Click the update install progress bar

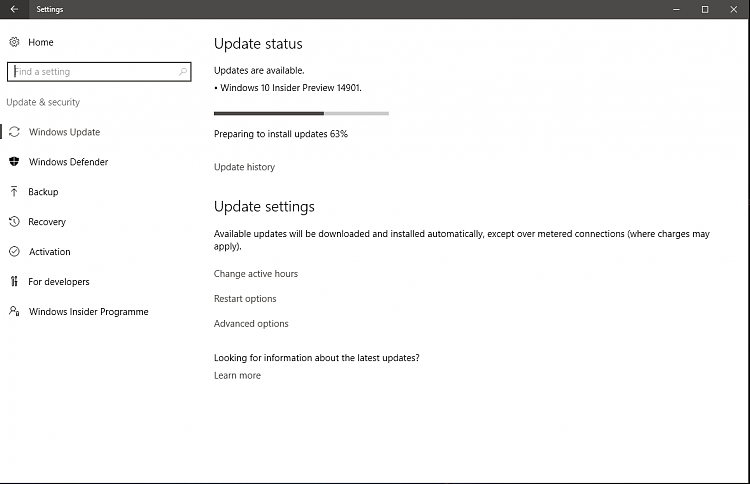pos(301,113)
